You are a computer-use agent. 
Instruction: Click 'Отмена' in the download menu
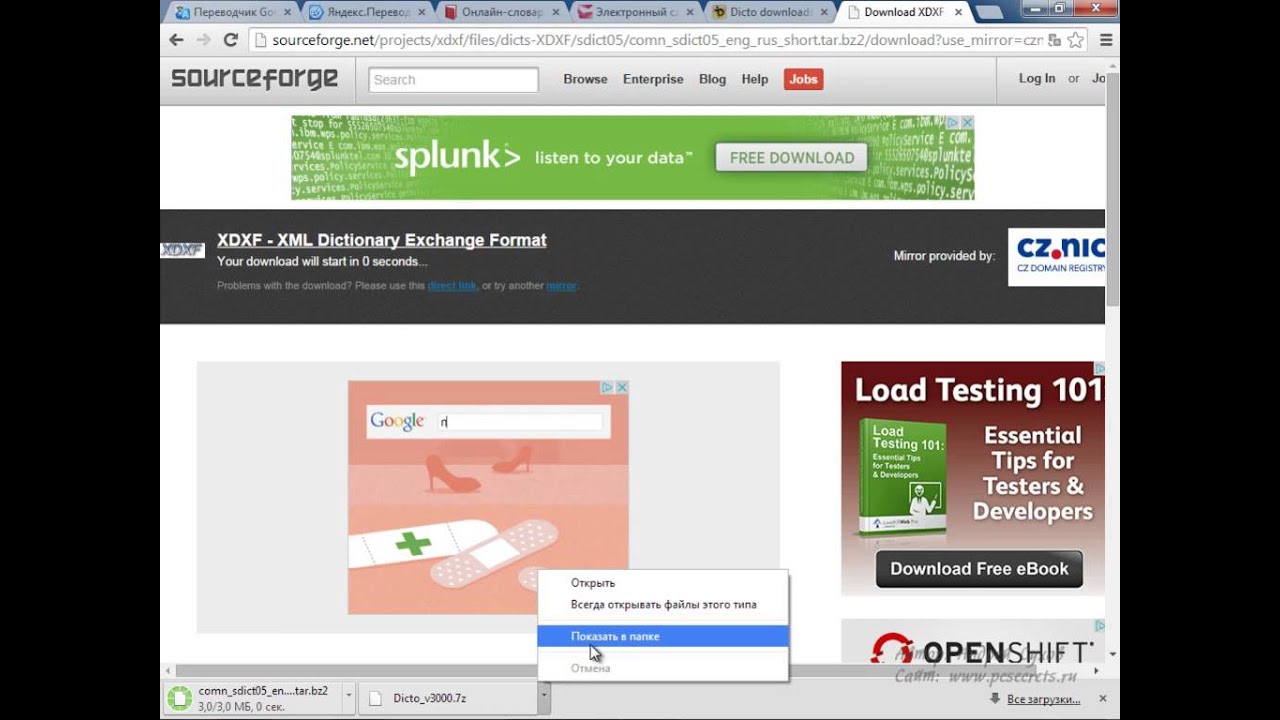pyautogui.click(x=663, y=667)
